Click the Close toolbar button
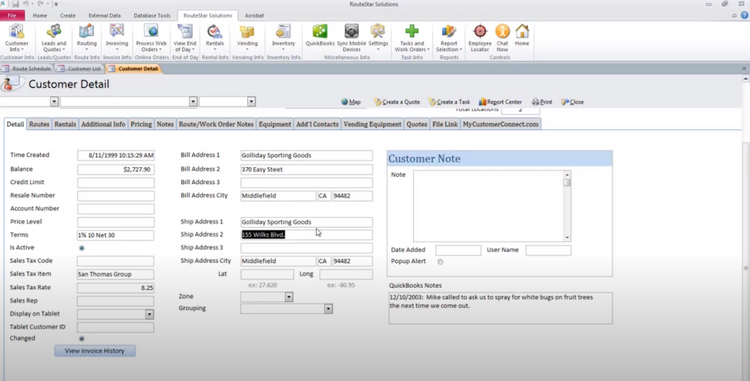Image resolution: width=750 pixels, height=381 pixels. (x=573, y=102)
